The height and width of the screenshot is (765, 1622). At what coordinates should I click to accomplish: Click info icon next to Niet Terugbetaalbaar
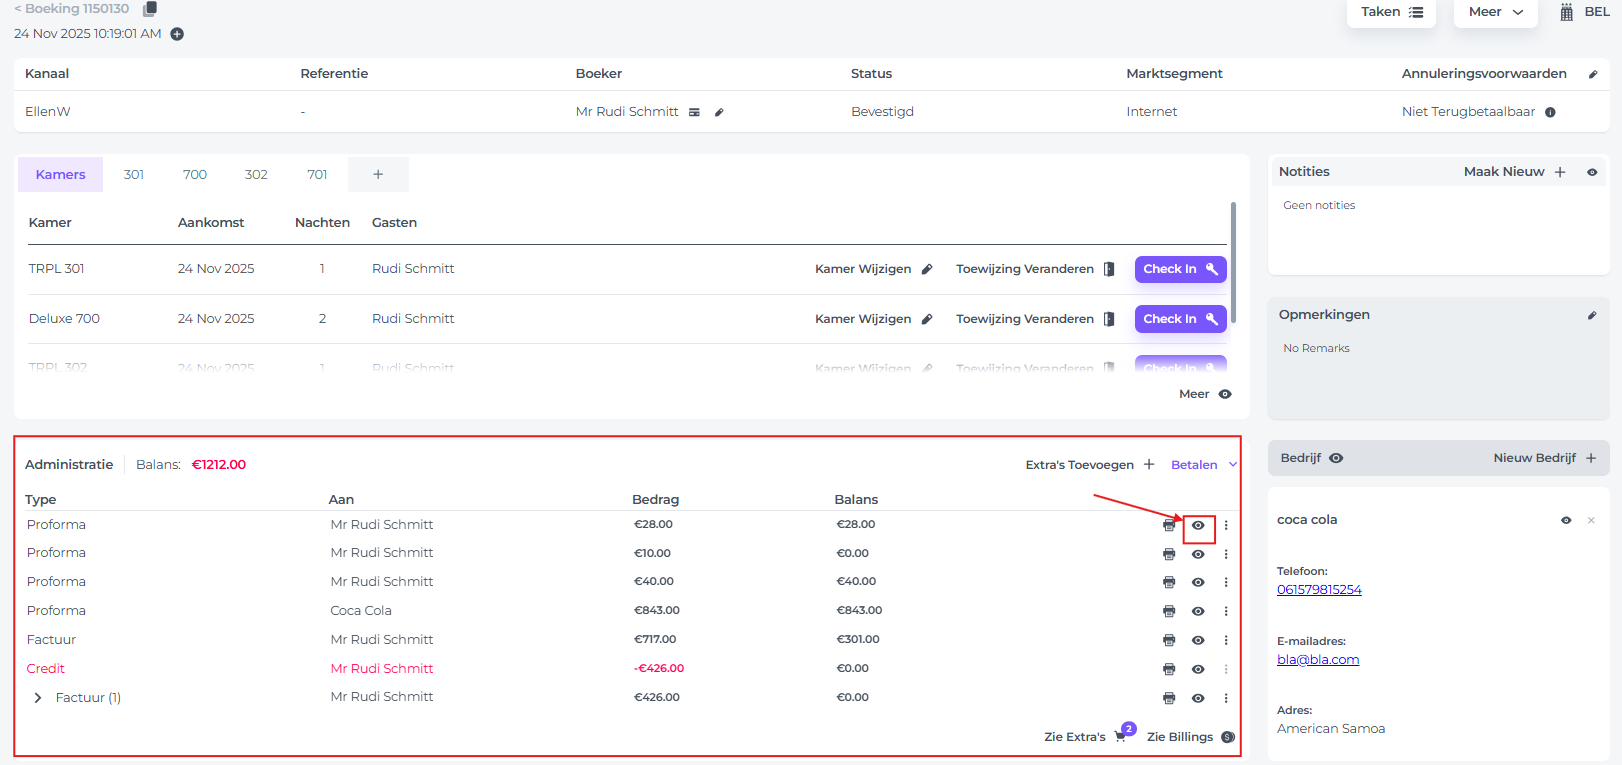pos(1550,112)
